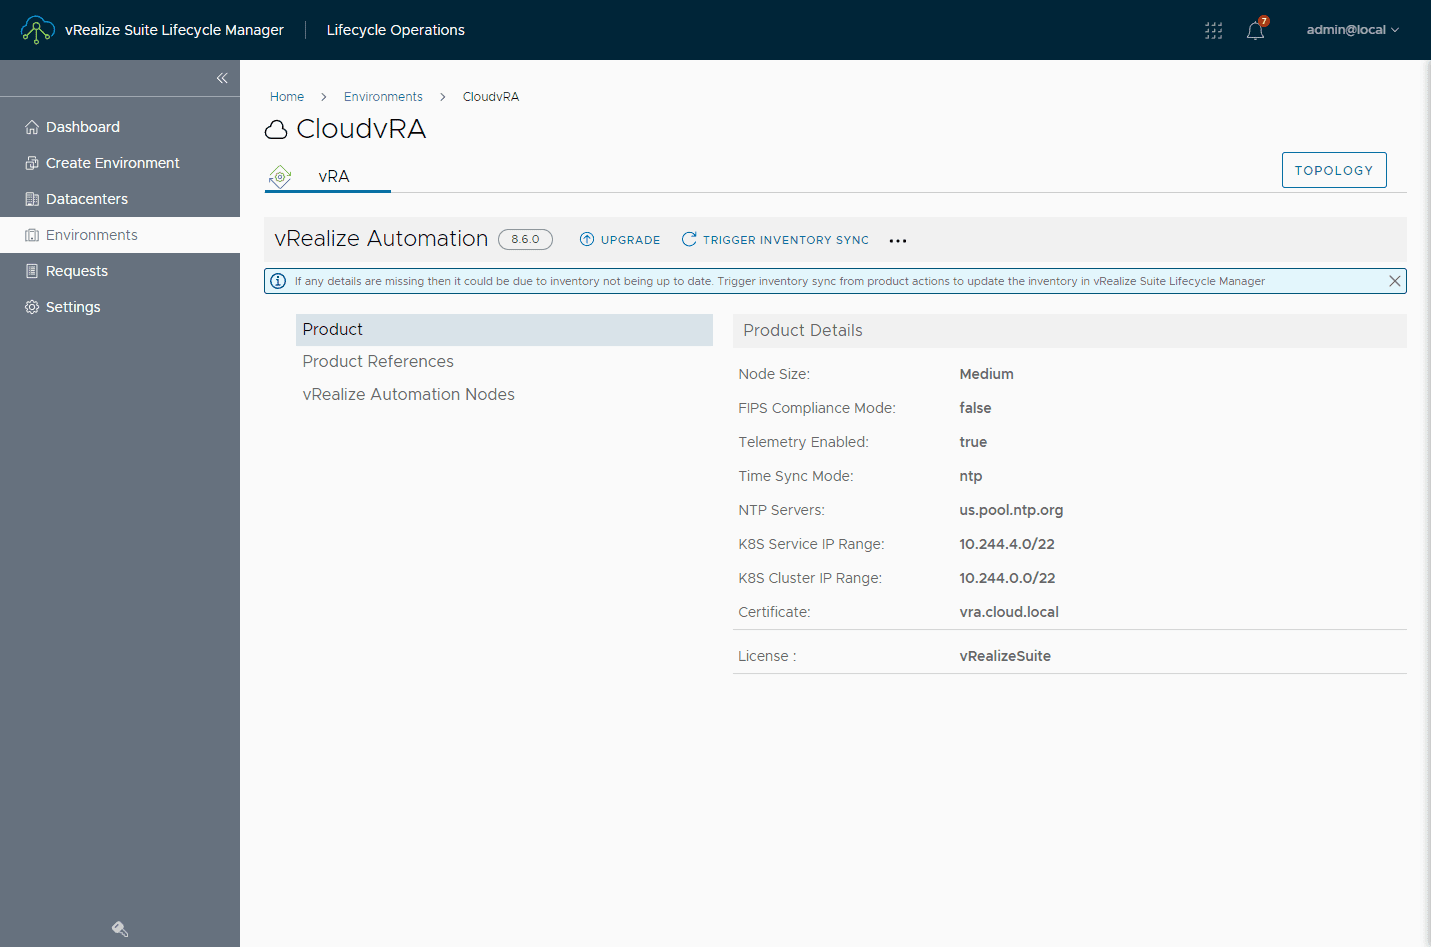The width and height of the screenshot is (1431, 947).
Task: Open the application switcher grid icon
Action: (1213, 30)
